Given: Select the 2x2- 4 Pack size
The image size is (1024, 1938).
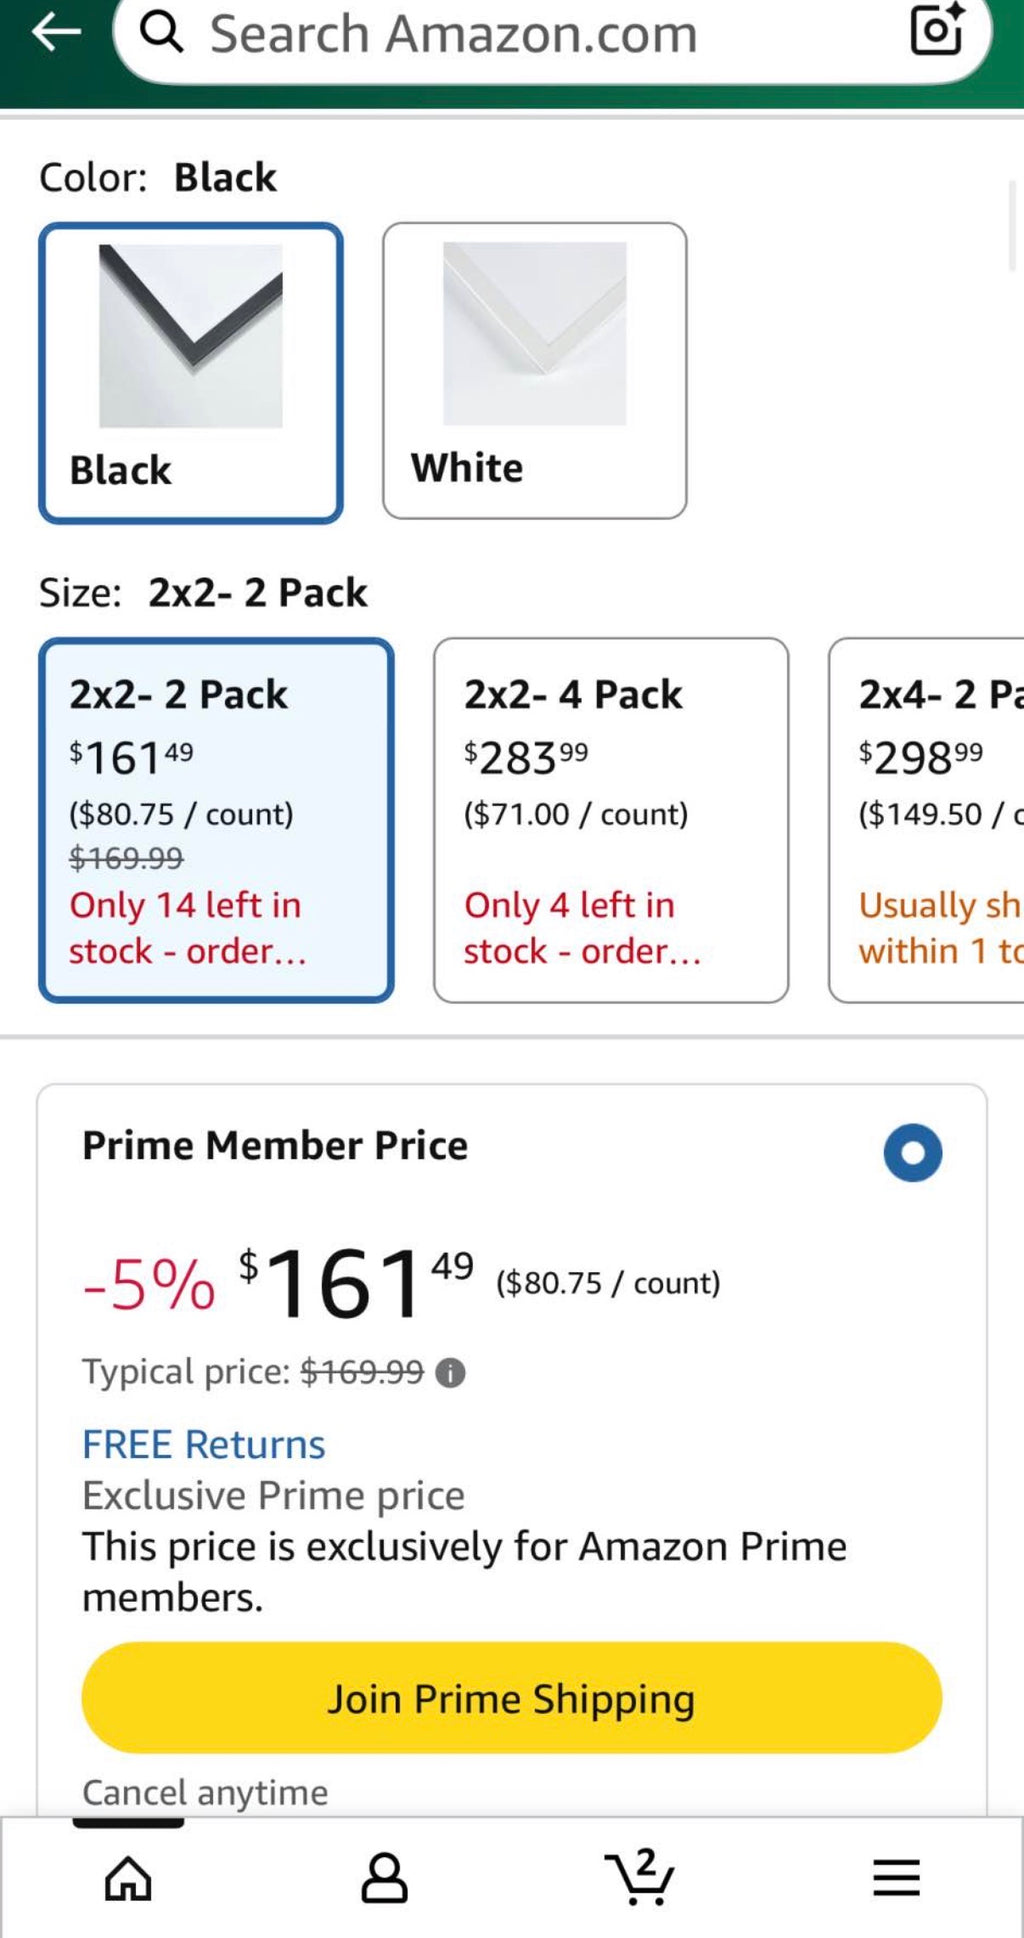Looking at the screenshot, I should pos(611,820).
